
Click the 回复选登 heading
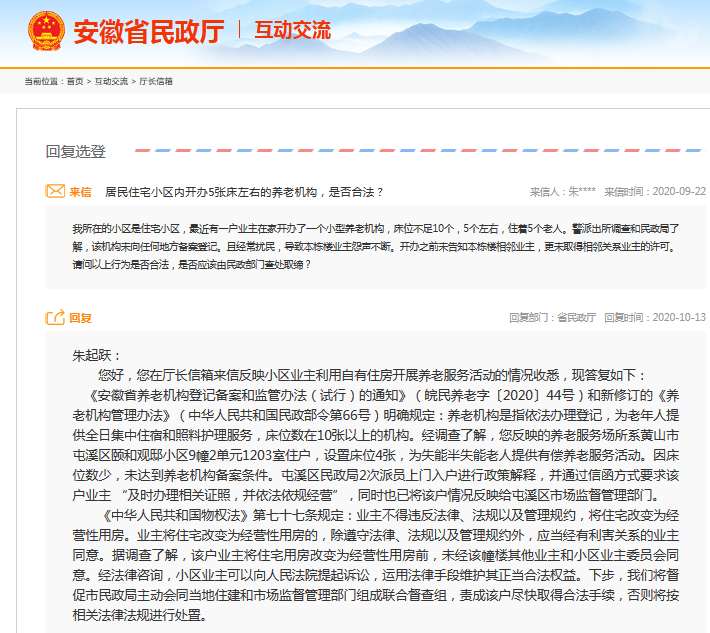click(76, 151)
